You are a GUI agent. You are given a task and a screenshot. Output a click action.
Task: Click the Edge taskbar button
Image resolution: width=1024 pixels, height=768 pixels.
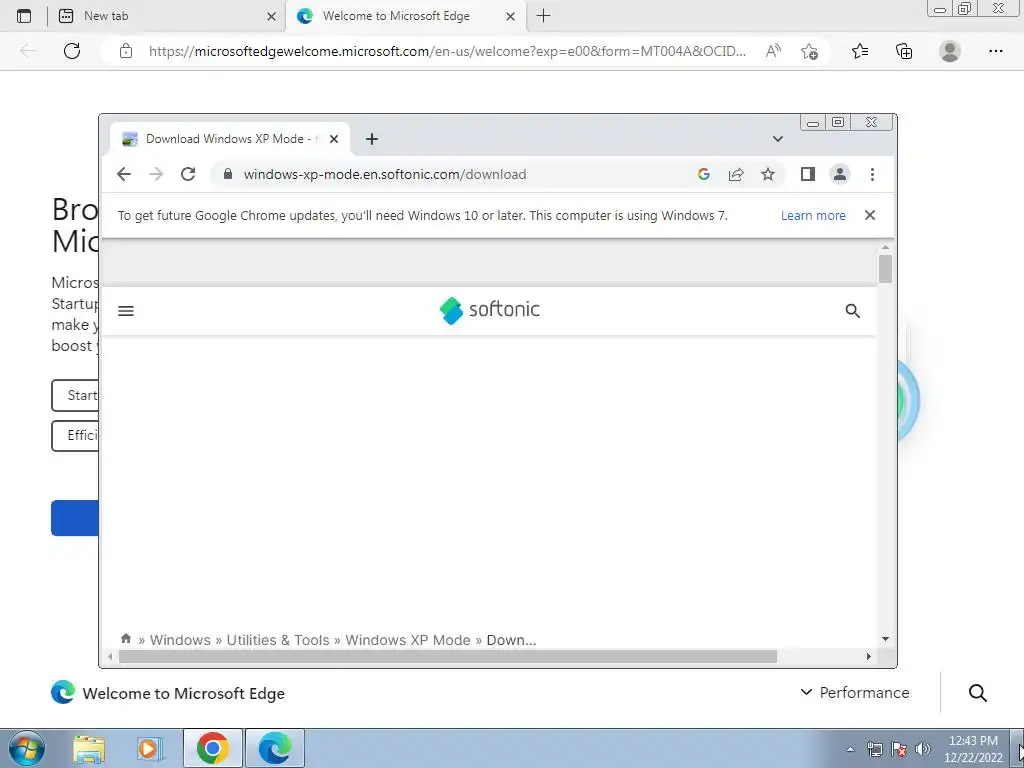[275, 748]
